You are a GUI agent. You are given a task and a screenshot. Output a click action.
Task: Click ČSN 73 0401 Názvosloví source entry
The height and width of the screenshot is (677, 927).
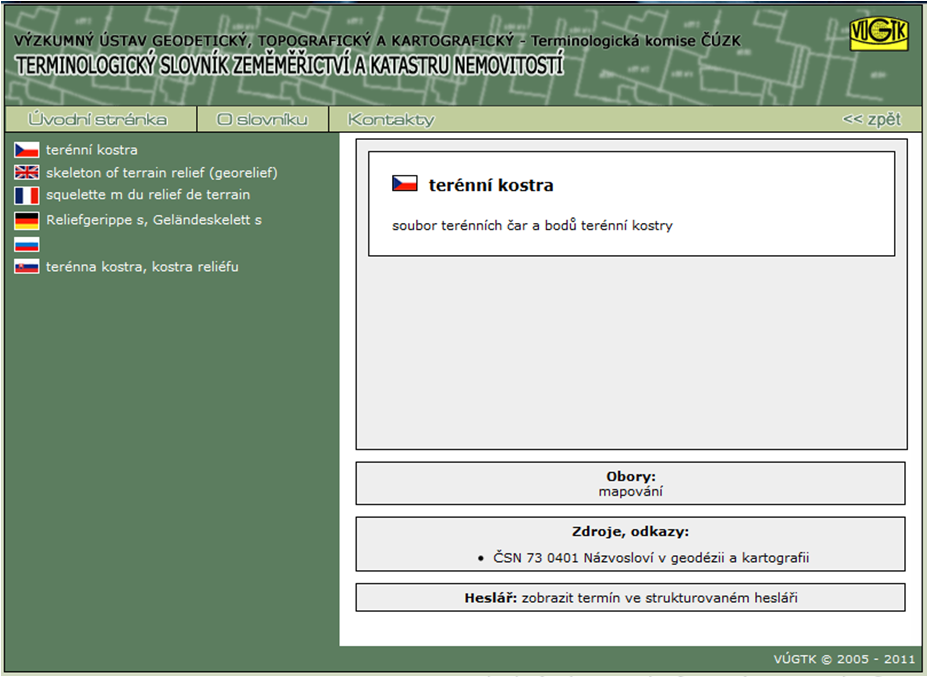651,558
